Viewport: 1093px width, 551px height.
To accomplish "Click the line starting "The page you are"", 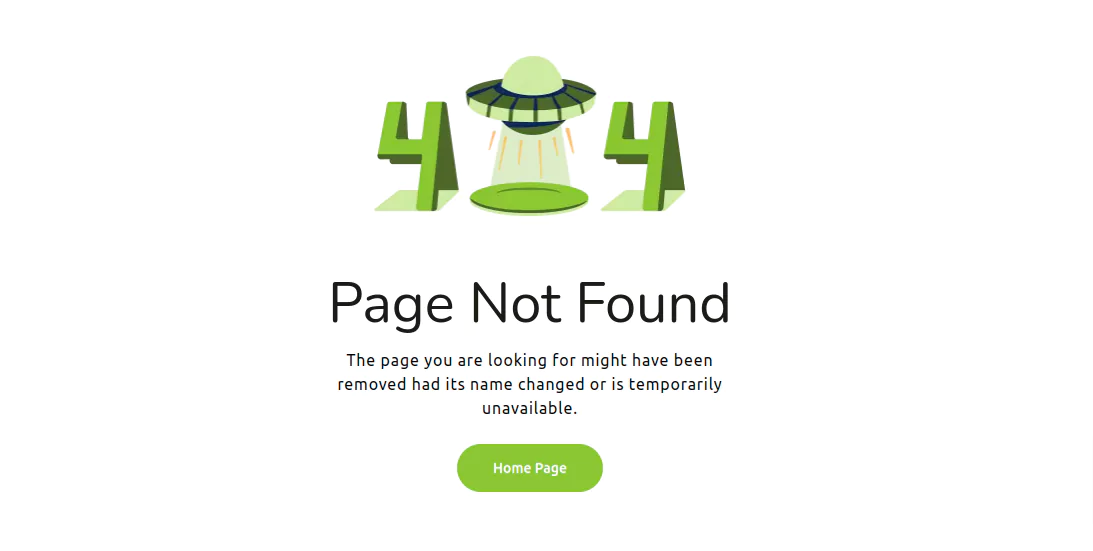I will tap(530, 361).
